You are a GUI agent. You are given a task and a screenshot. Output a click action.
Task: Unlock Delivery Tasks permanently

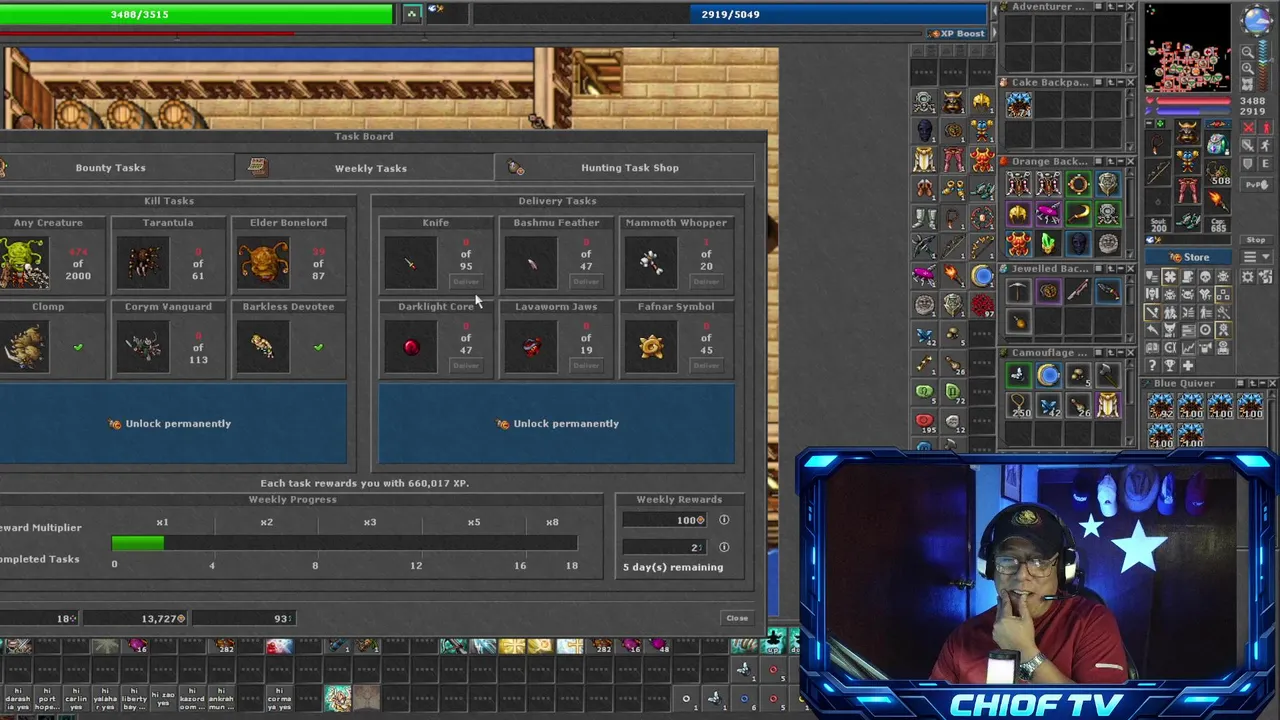[x=557, y=423]
